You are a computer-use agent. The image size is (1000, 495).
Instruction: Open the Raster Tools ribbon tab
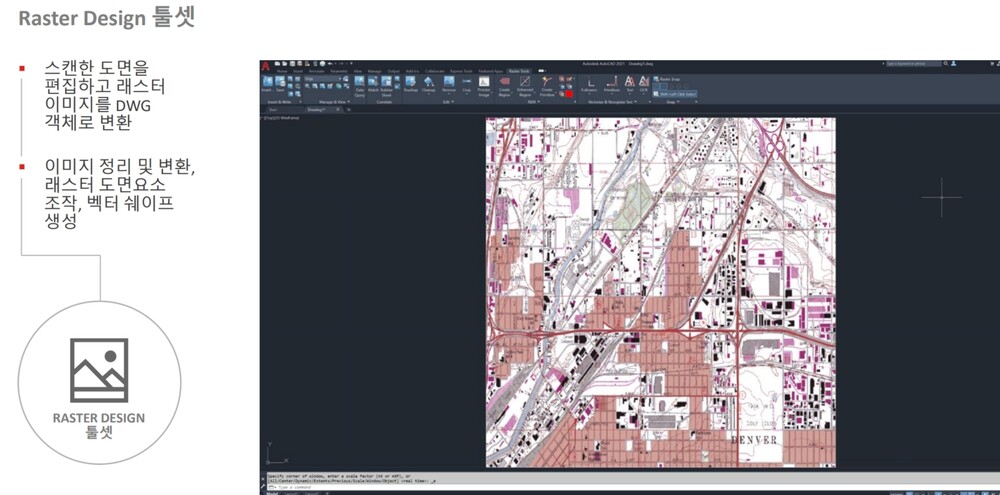click(518, 71)
